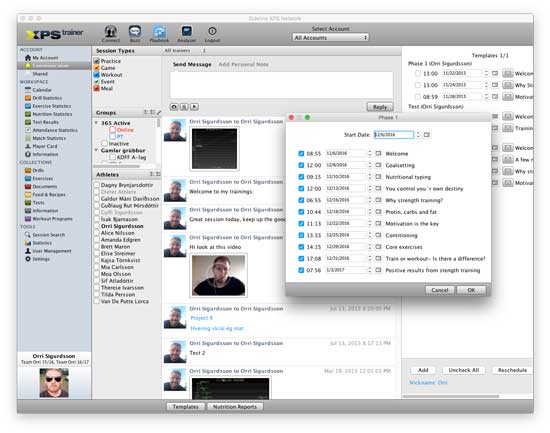This screenshot has height=433, width=550.
Task: Click calendar picker icon beside Start Date
Action: (427, 135)
